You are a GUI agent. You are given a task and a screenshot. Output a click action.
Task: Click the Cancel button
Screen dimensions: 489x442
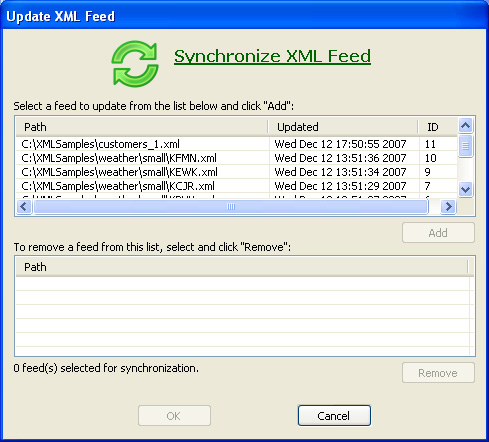tap(334, 416)
